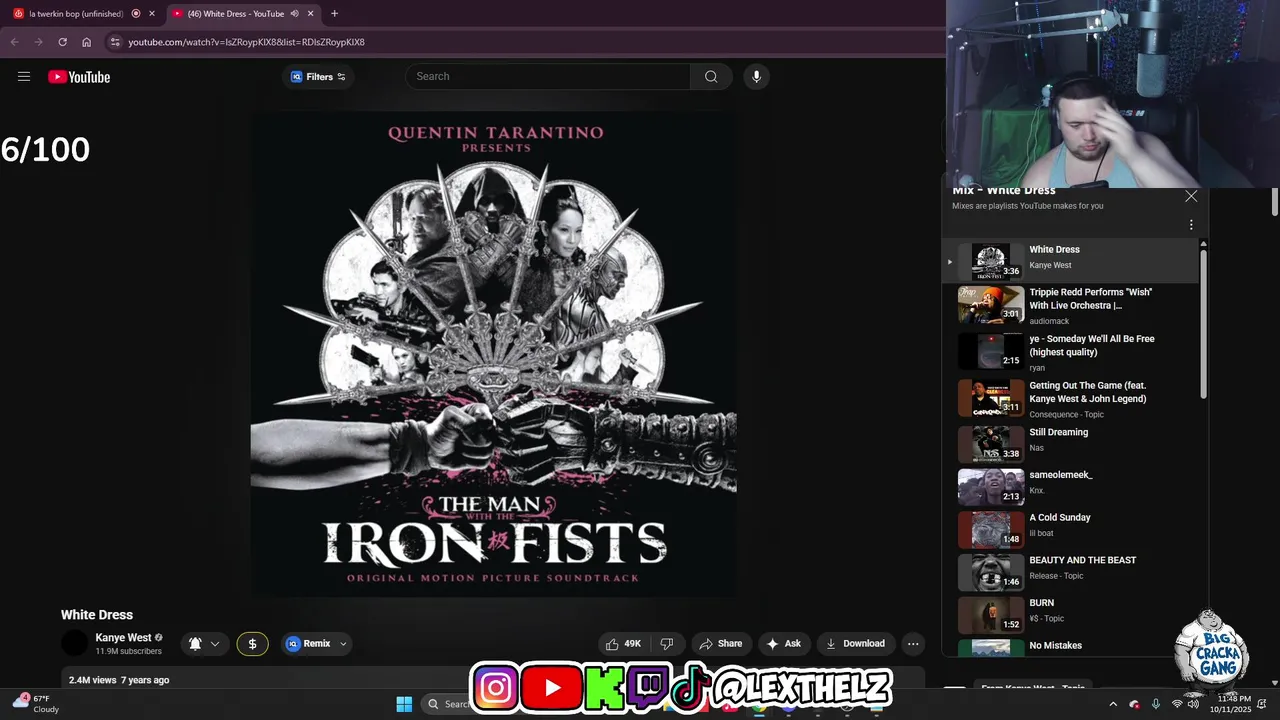This screenshot has height=720, width=1280.
Task: Play Trippie Redd Performs 'Wish' video
Action: coord(1070,305)
